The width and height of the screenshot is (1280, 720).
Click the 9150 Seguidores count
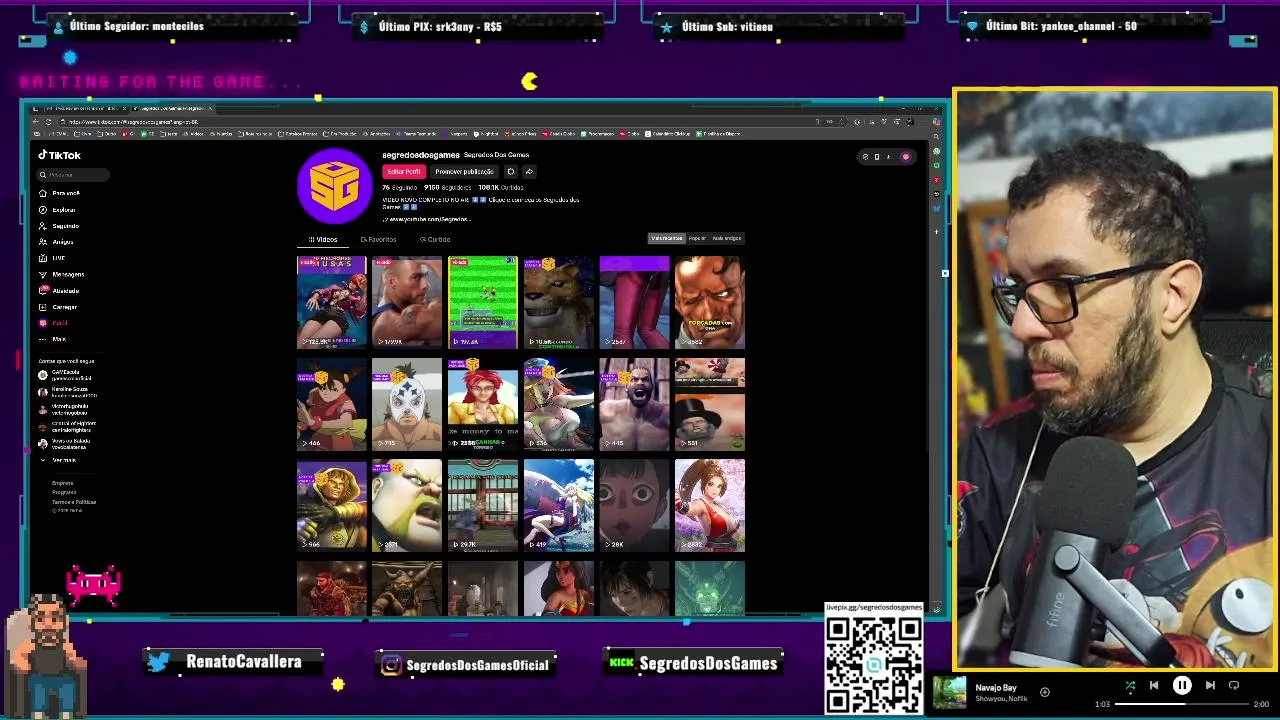[447, 187]
